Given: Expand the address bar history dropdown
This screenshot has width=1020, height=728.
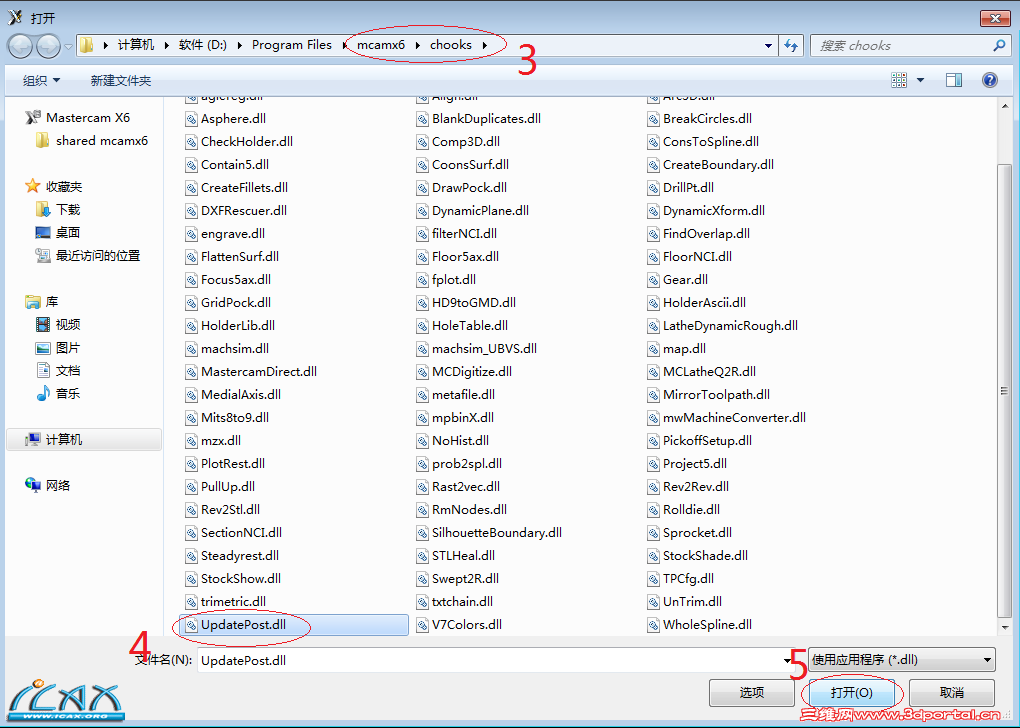Looking at the screenshot, I should click(768, 46).
